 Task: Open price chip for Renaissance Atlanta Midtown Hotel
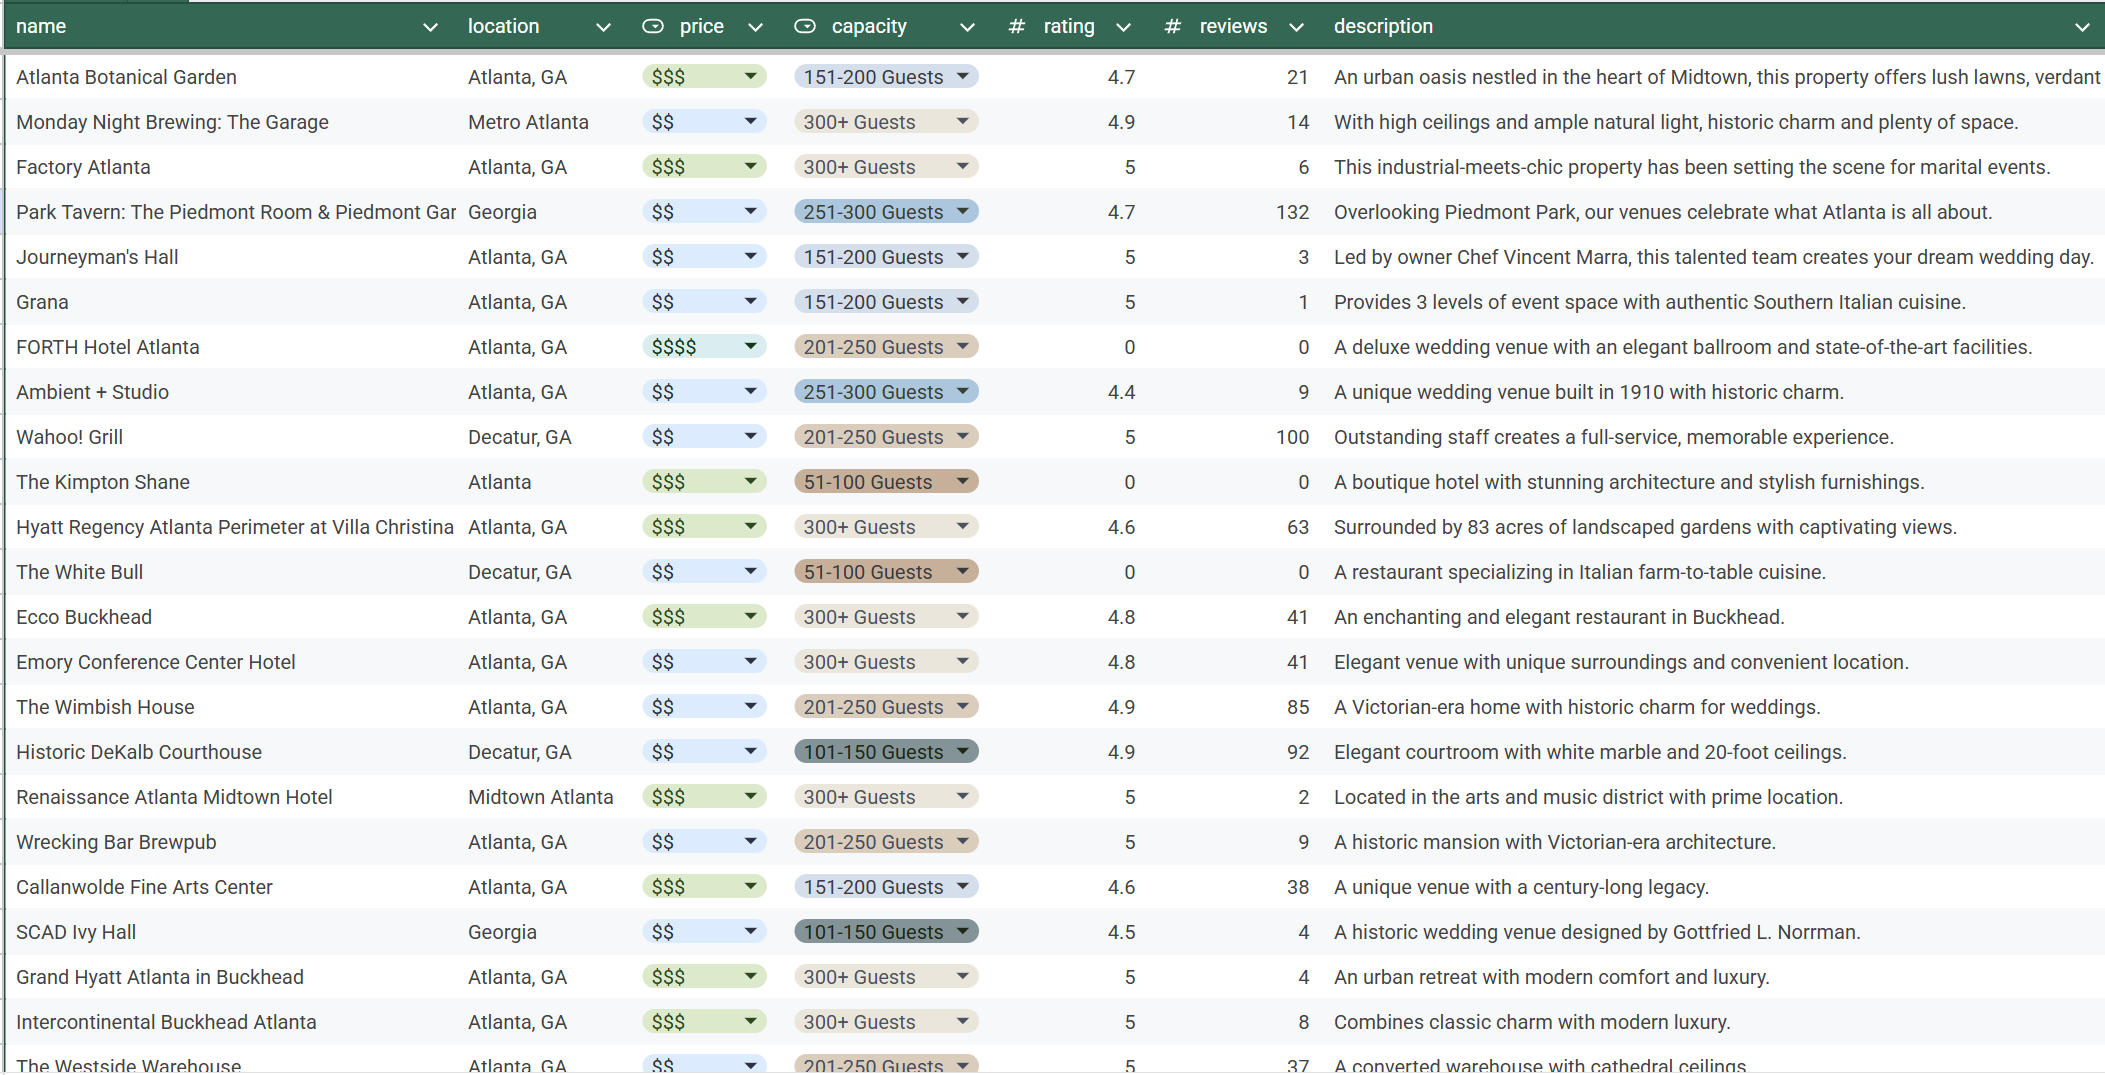click(704, 797)
